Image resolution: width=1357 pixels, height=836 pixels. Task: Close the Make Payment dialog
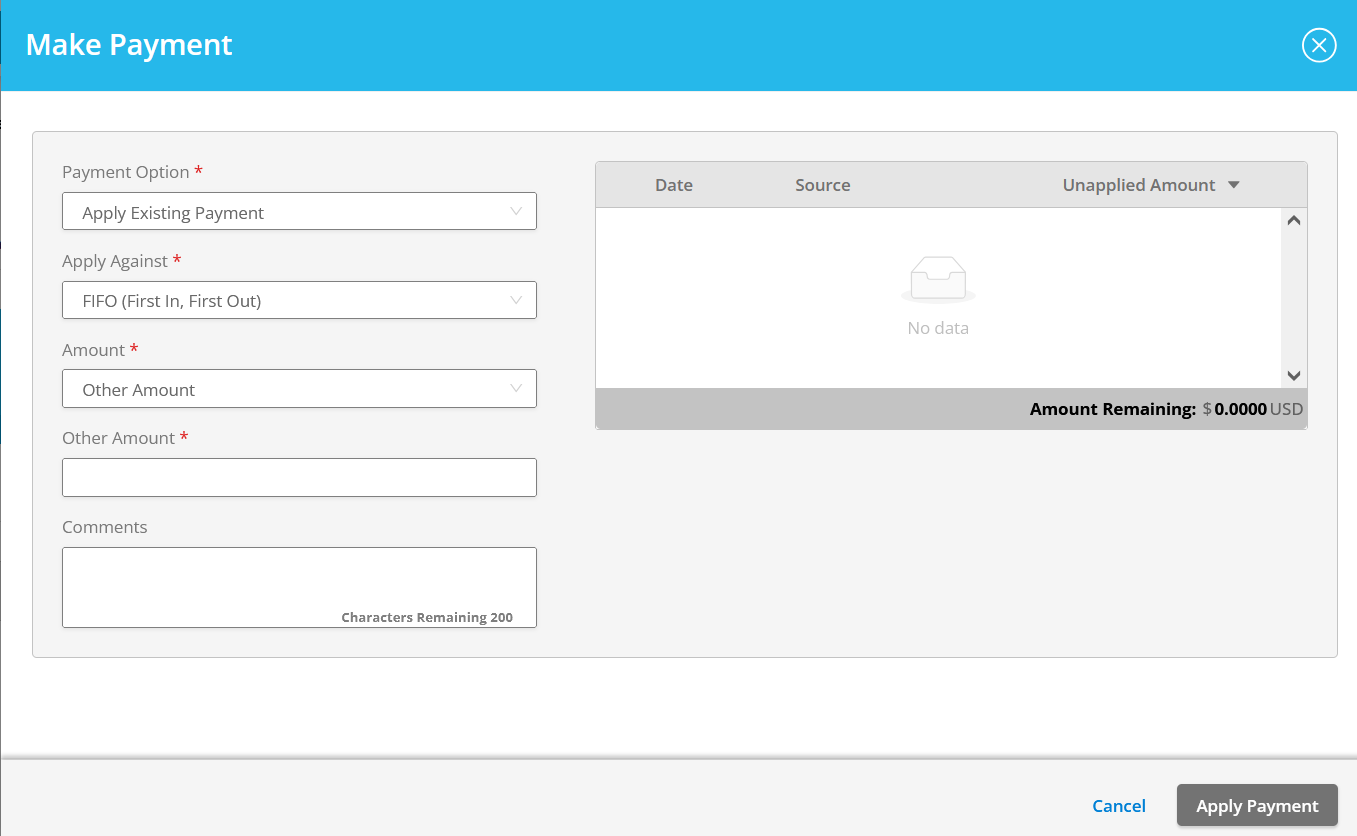tap(1319, 45)
